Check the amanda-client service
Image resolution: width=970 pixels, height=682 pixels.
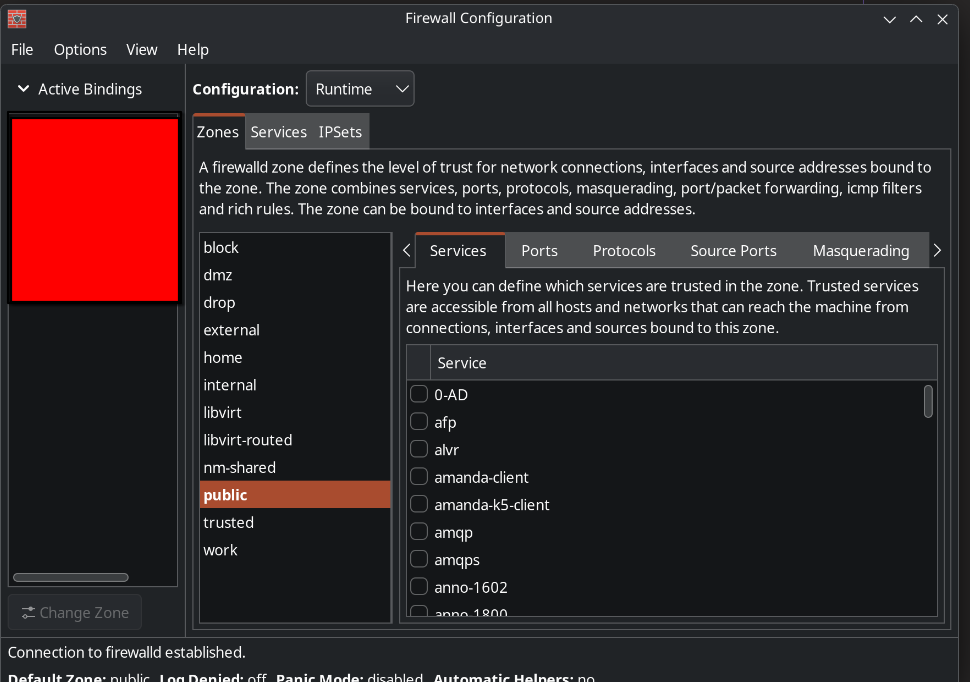tap(419, 477)
